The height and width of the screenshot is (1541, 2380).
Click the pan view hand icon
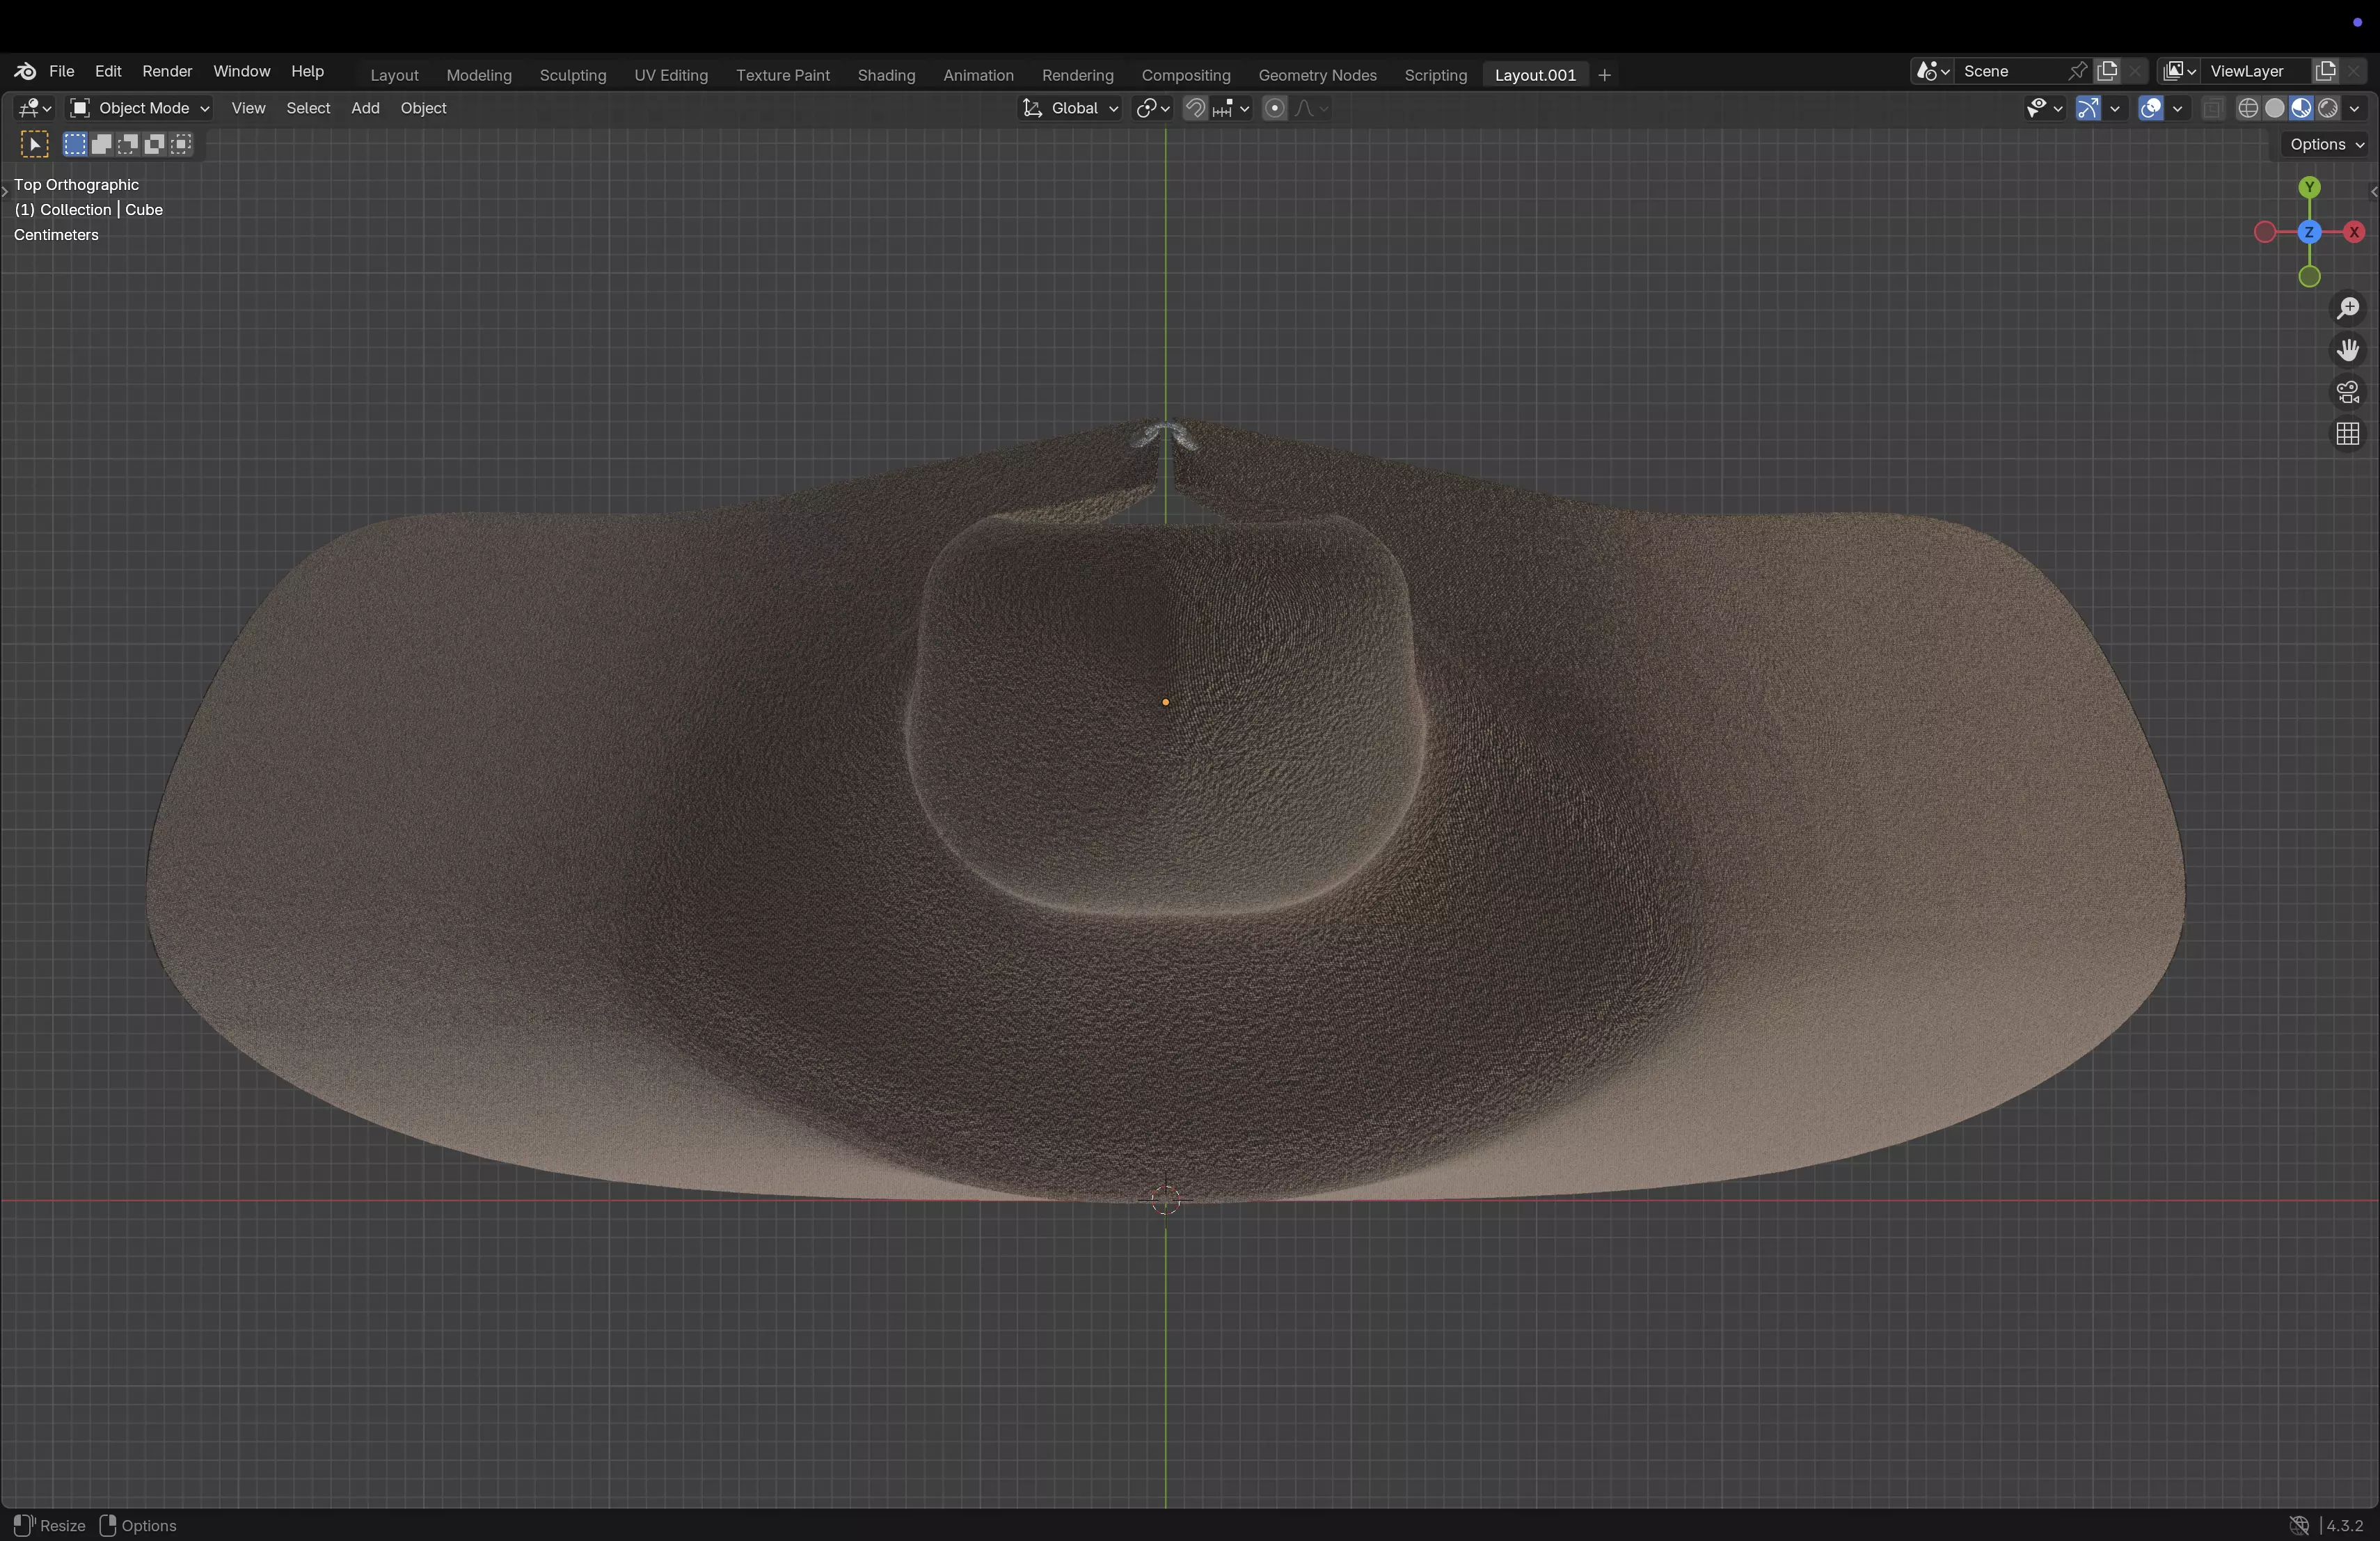coord(2348,350)
